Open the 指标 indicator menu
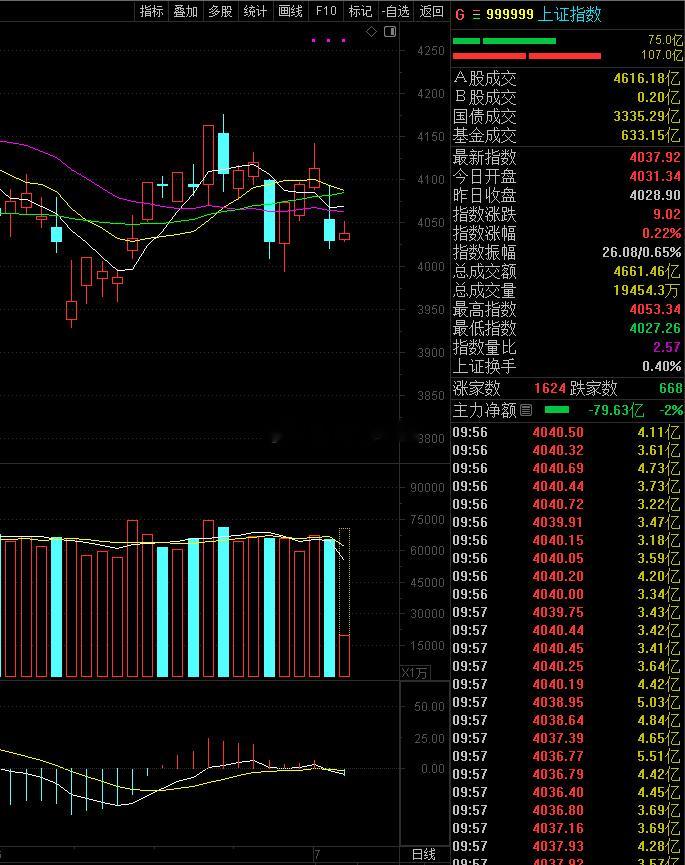 (151, 11)
